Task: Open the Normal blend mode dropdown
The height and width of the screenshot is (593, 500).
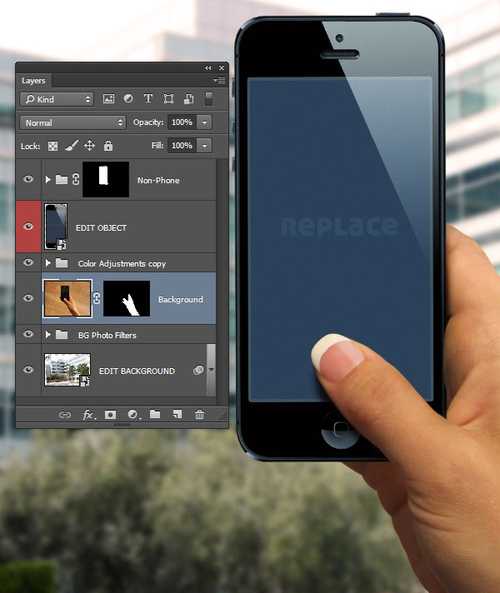Action: point(73,123)
